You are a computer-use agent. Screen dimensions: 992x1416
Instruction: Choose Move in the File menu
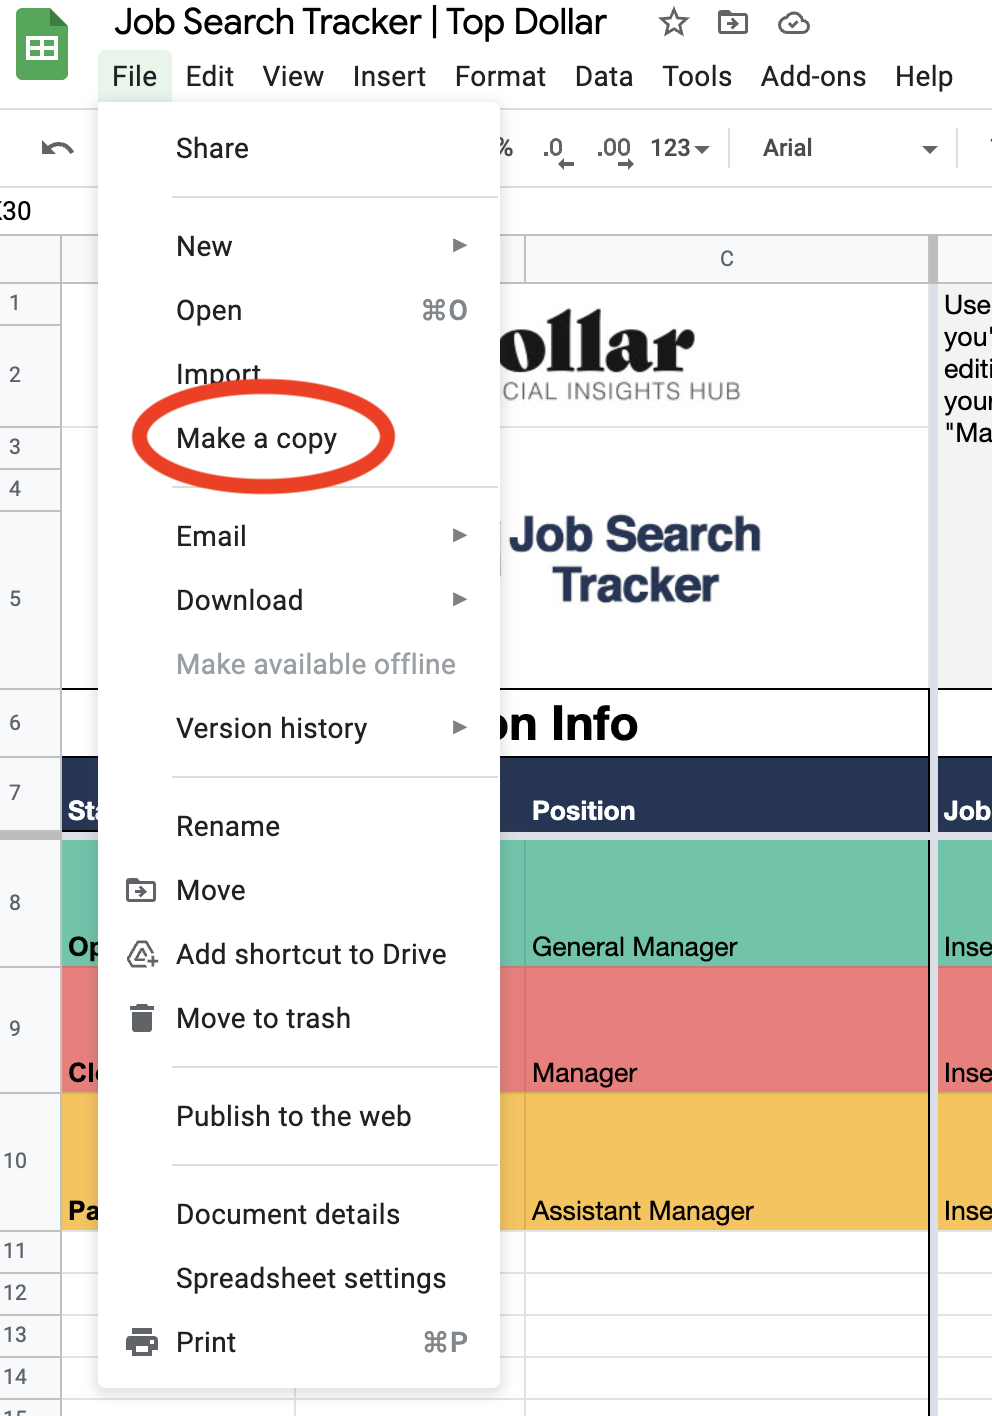[299, 890]
